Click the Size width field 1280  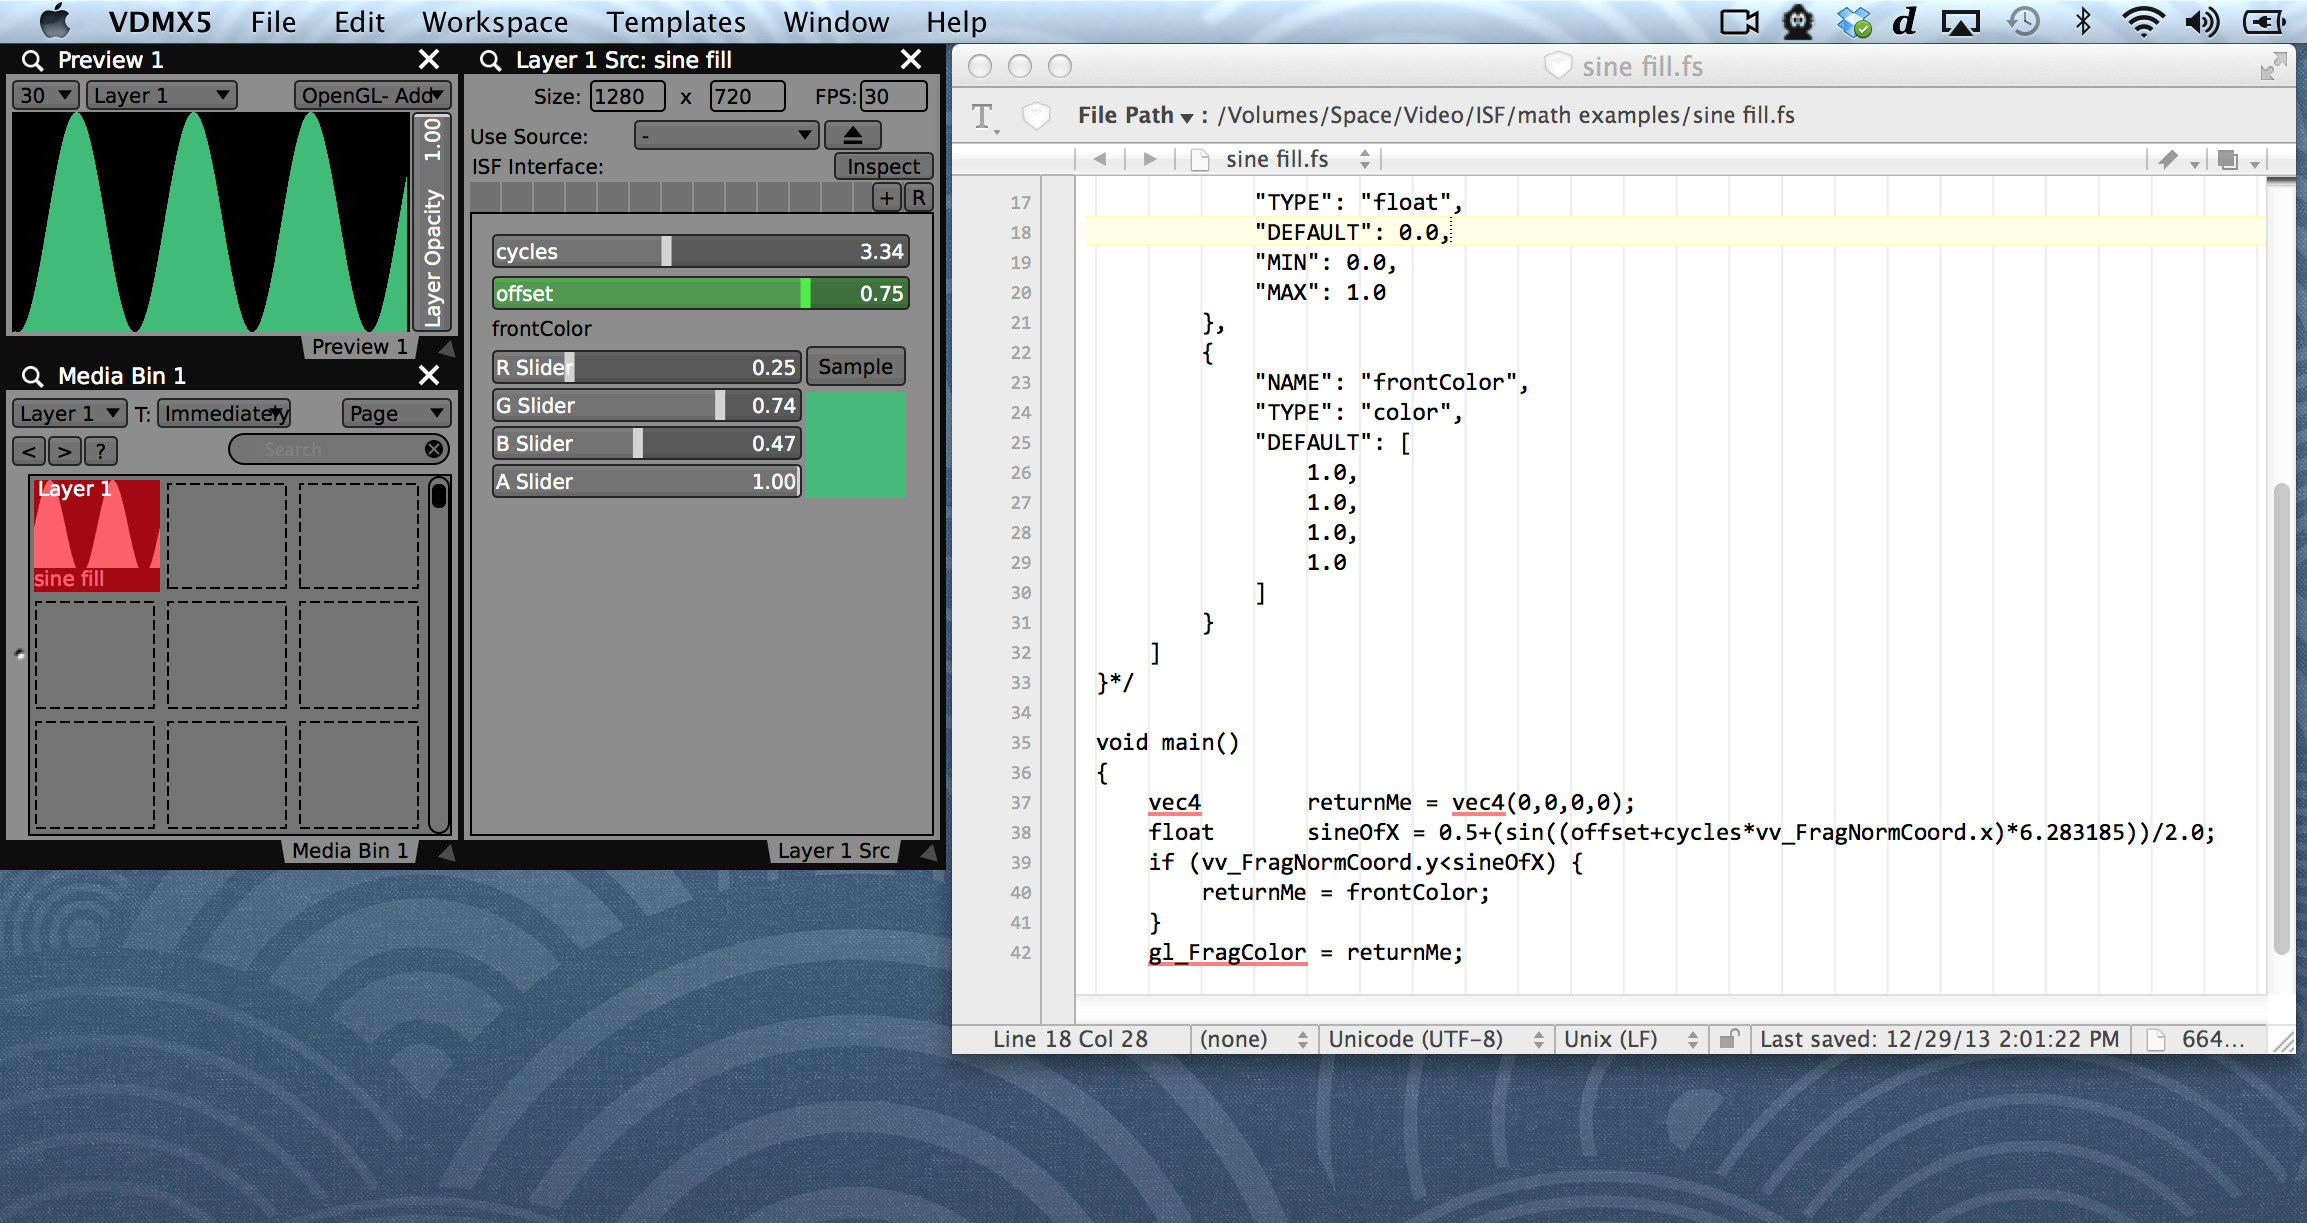coord(627,96)
